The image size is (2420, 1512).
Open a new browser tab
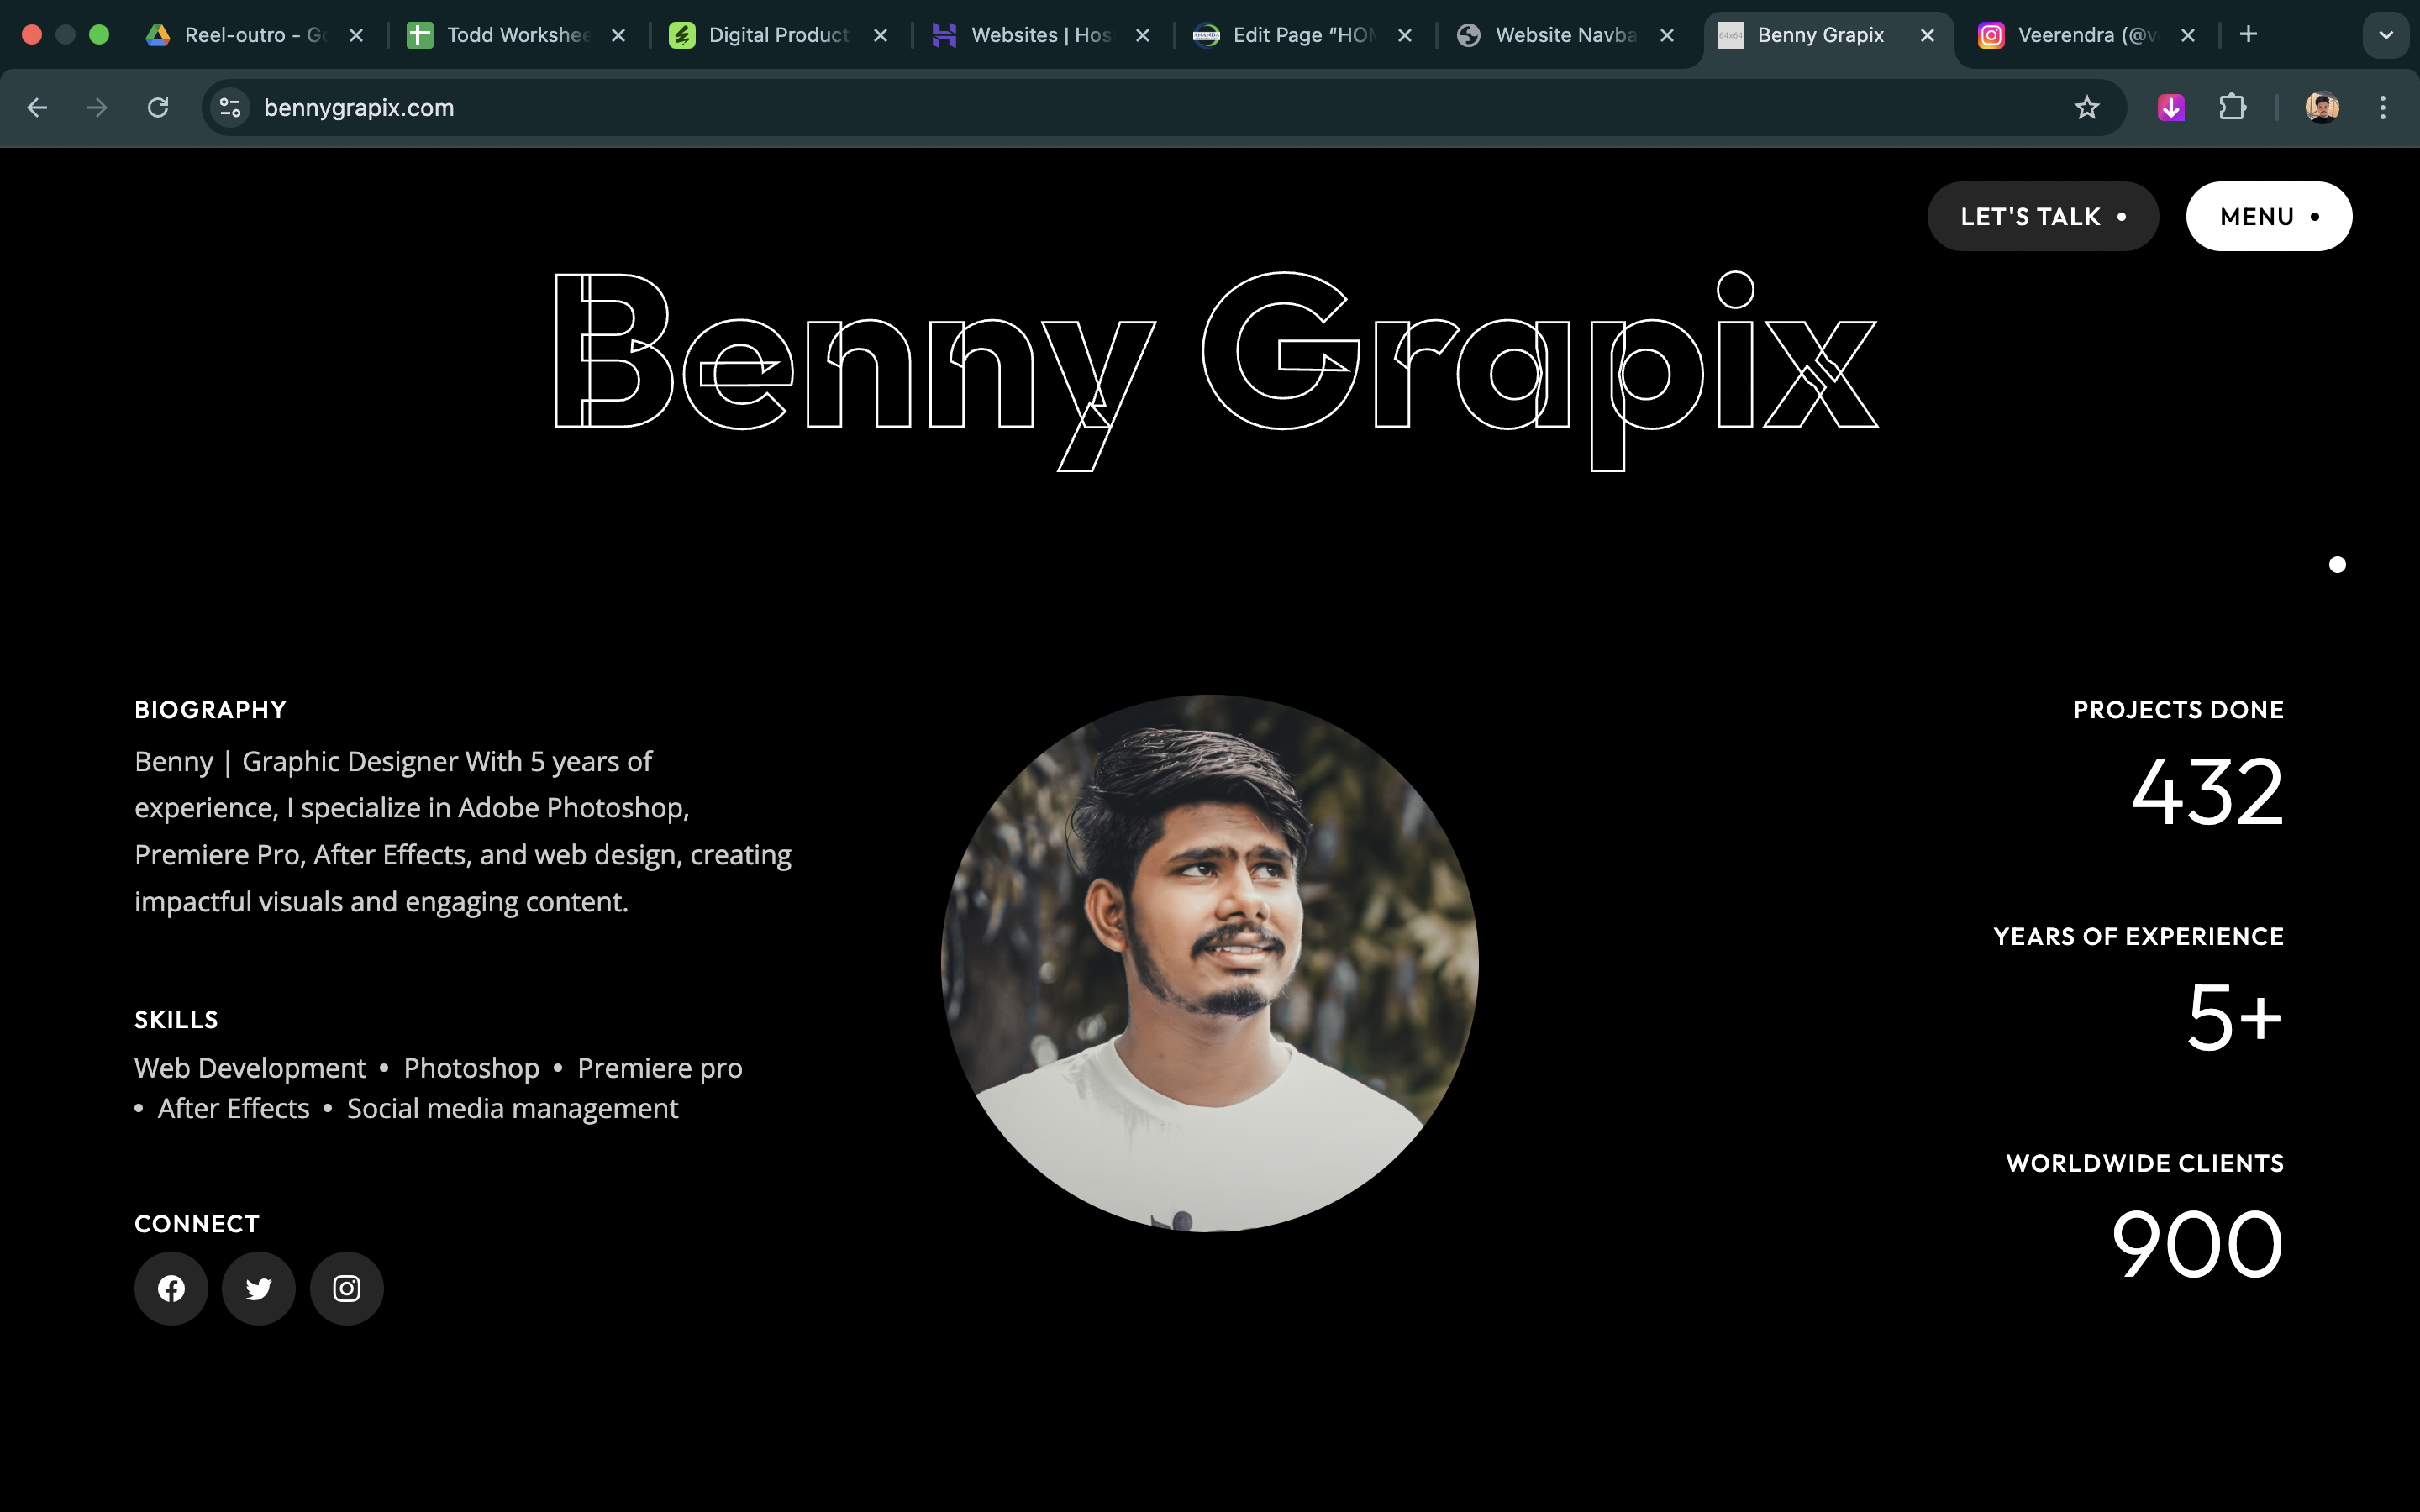pyautogui.click(x=2249, y=34)
